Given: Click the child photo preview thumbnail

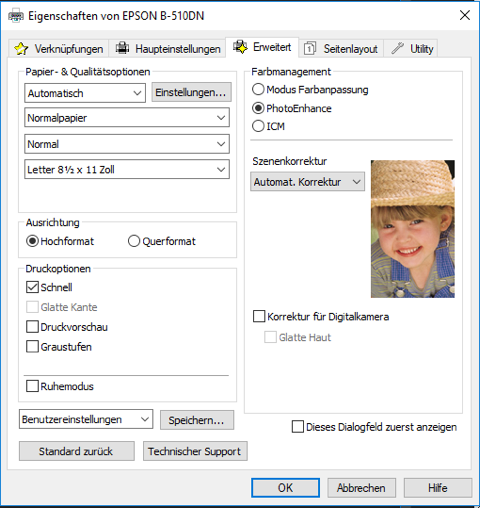Looking at the screenshot, I should 413,229.
